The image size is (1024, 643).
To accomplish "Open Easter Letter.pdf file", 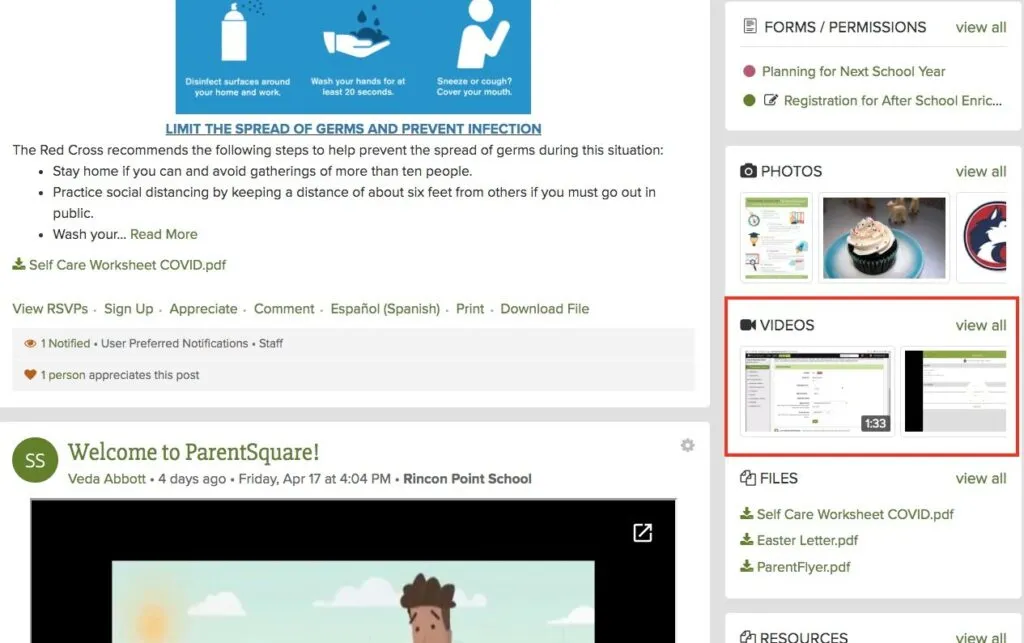I will (x=807, y=540).
